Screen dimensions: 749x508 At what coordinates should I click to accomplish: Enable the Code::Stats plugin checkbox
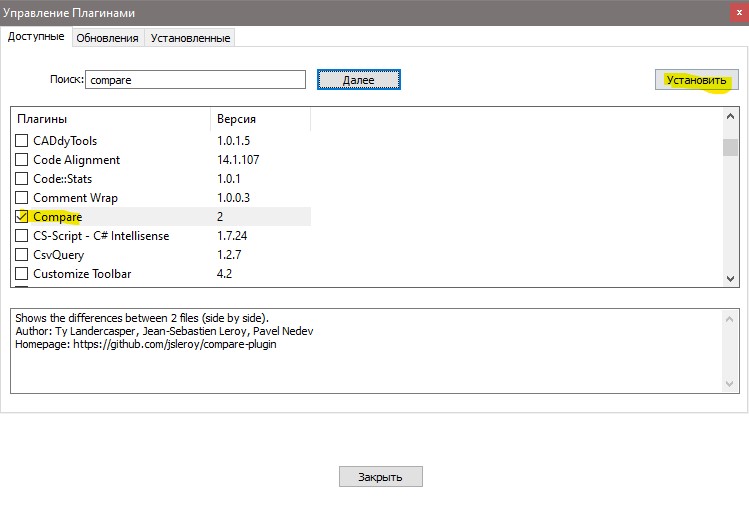pos(21,179)
